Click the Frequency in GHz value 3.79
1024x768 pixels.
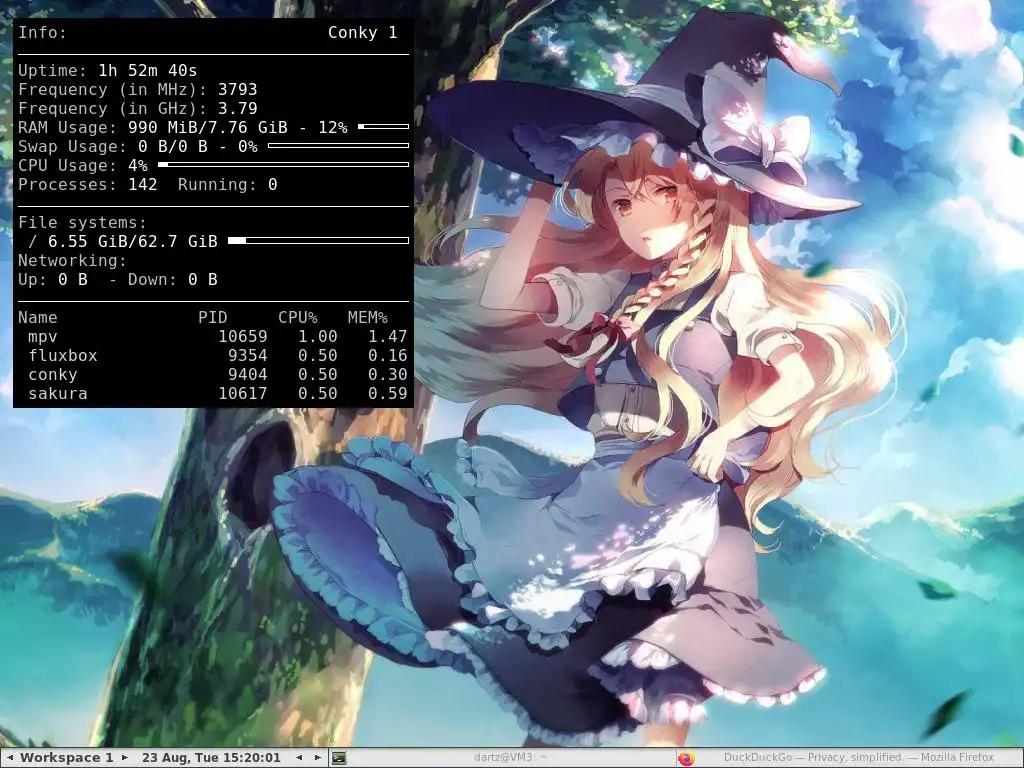pyautogui.click(x=238, y=108)
